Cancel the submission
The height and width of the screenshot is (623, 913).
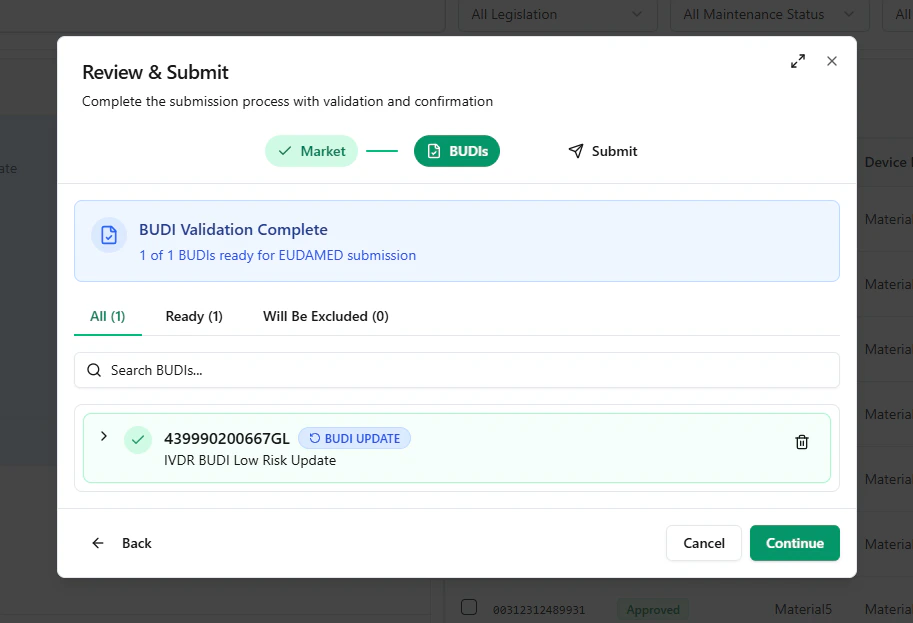tap(703, 543)
